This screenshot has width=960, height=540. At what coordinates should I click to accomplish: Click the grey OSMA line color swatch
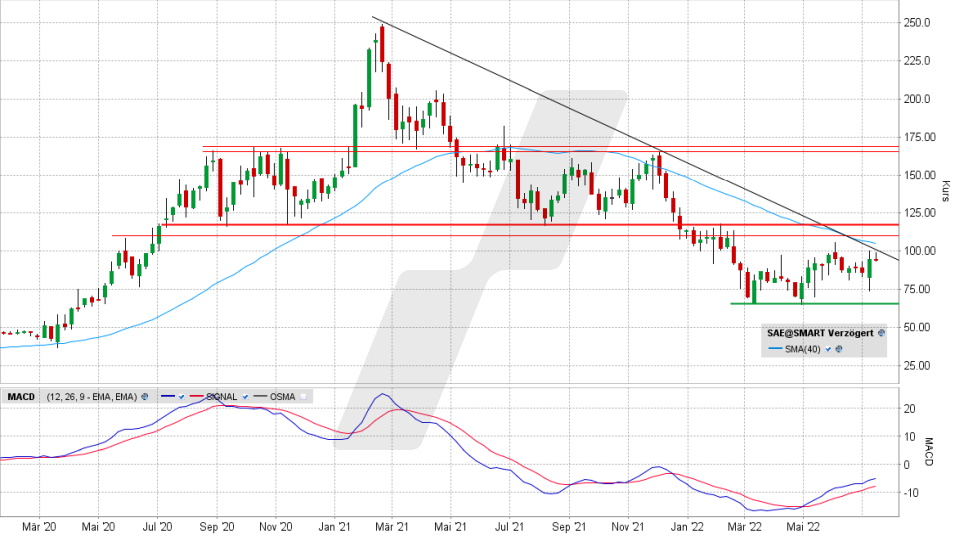click(x=260, y=396)
